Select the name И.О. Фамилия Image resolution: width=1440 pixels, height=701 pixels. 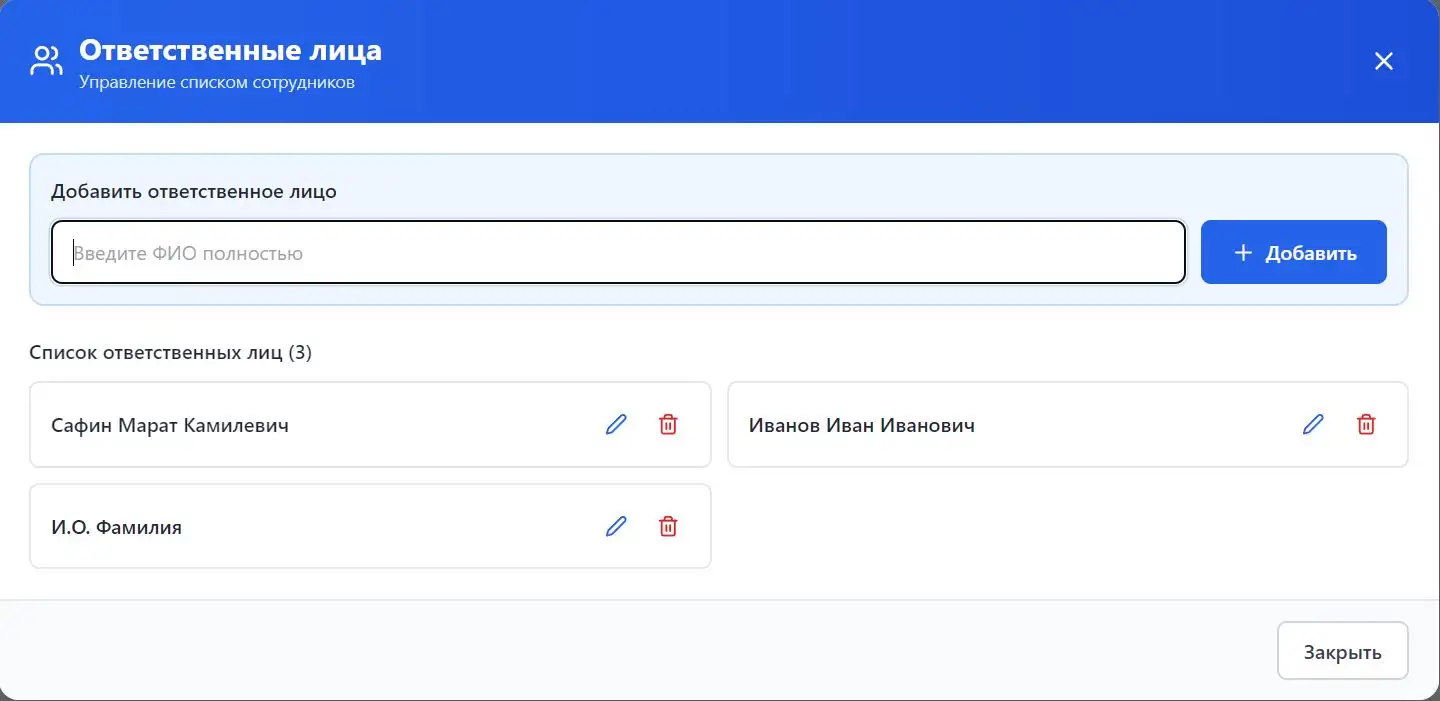click(x=116, y=527)
